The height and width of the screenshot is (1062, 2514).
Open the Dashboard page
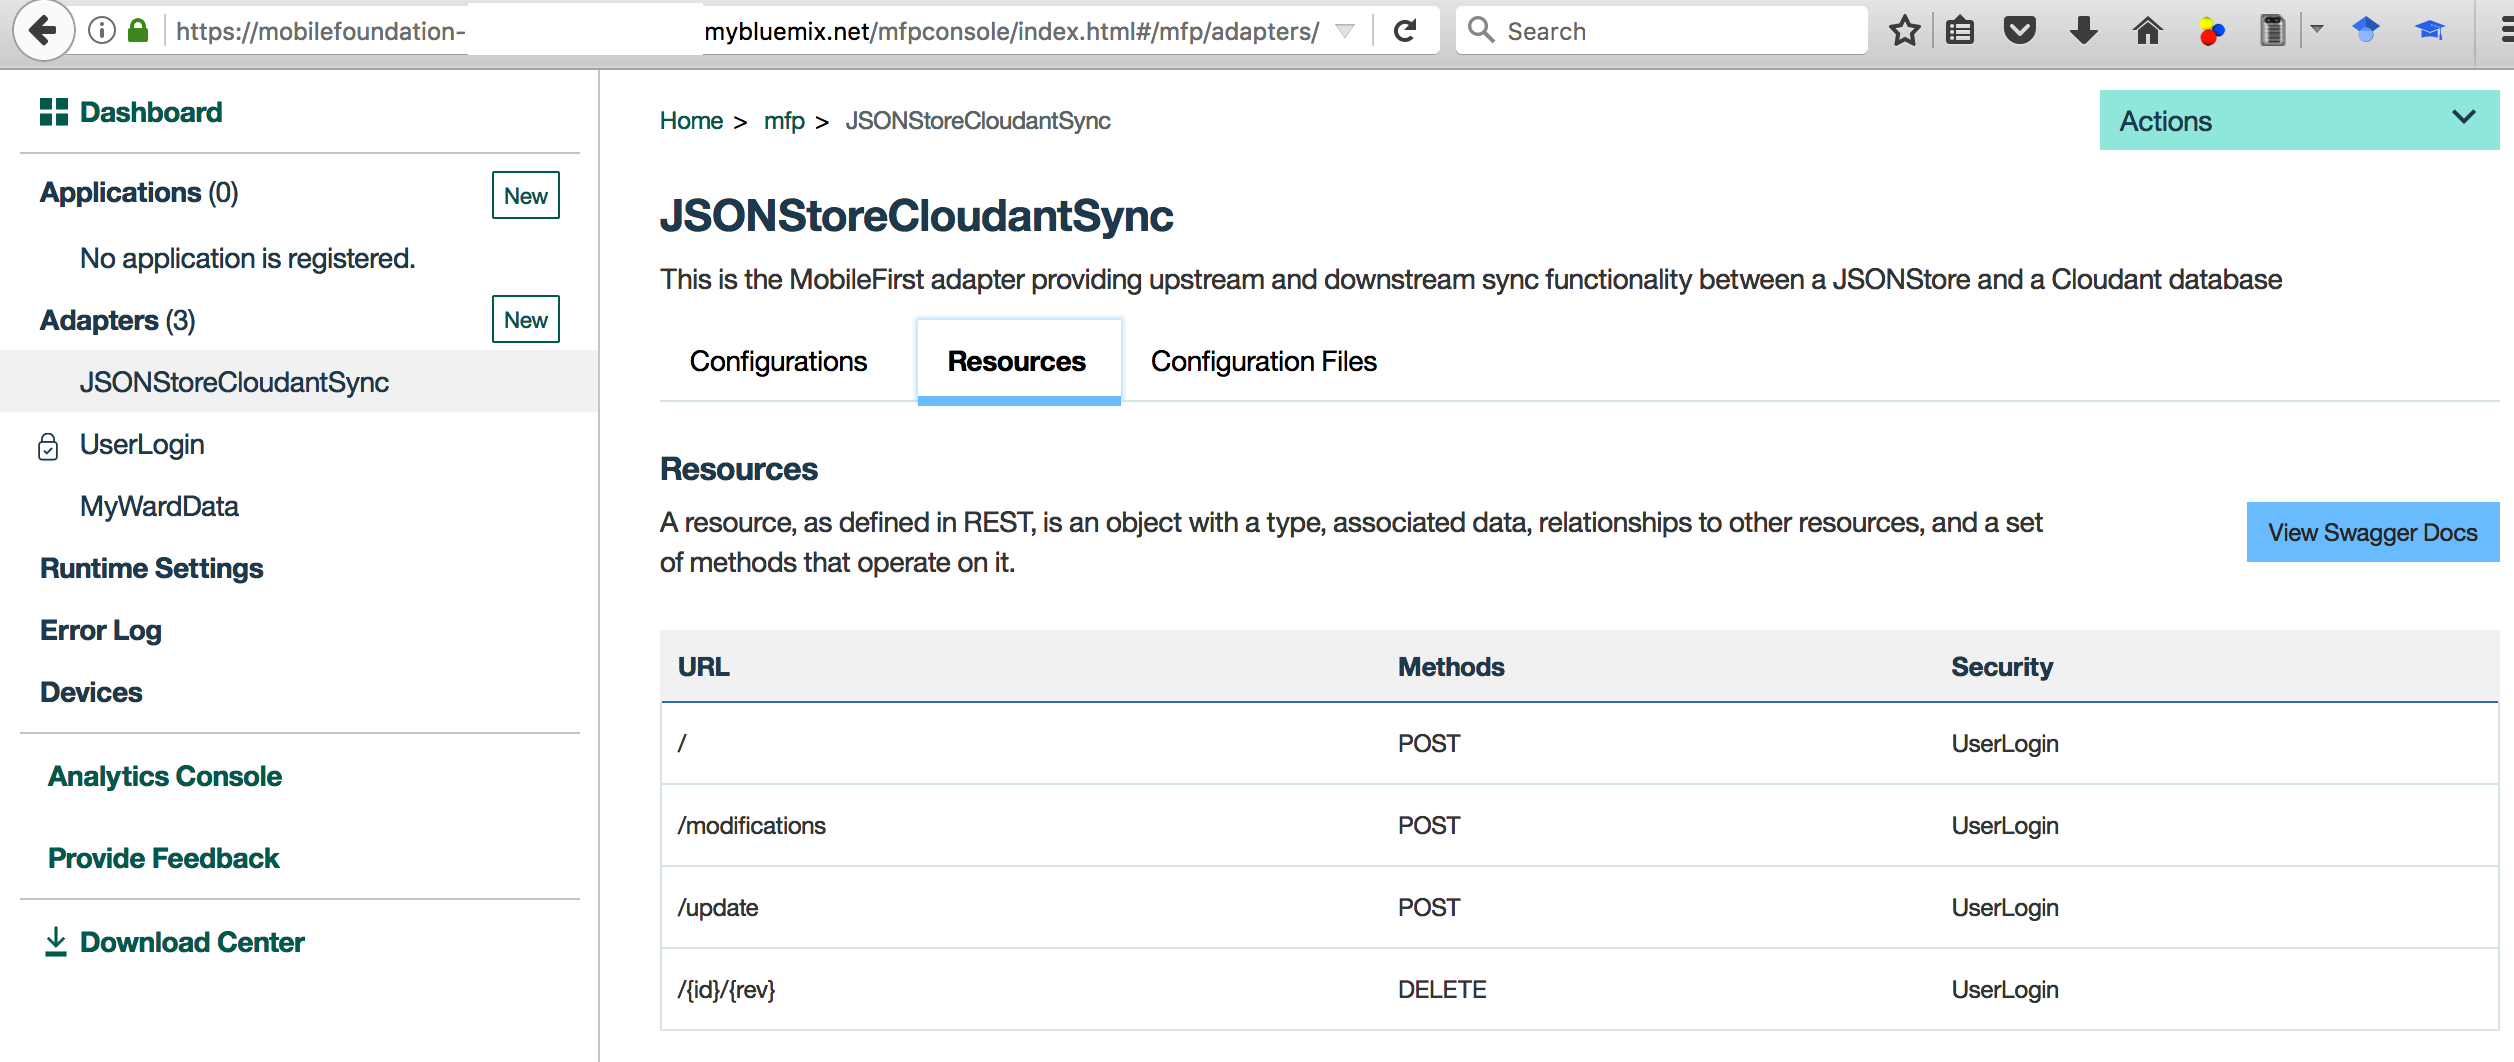[x=151, y=112]
